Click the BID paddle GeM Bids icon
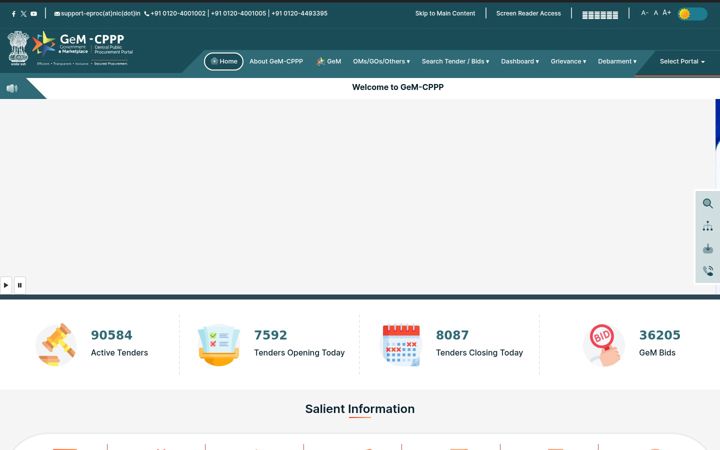 pyautogui.click(x=604, y=345)
